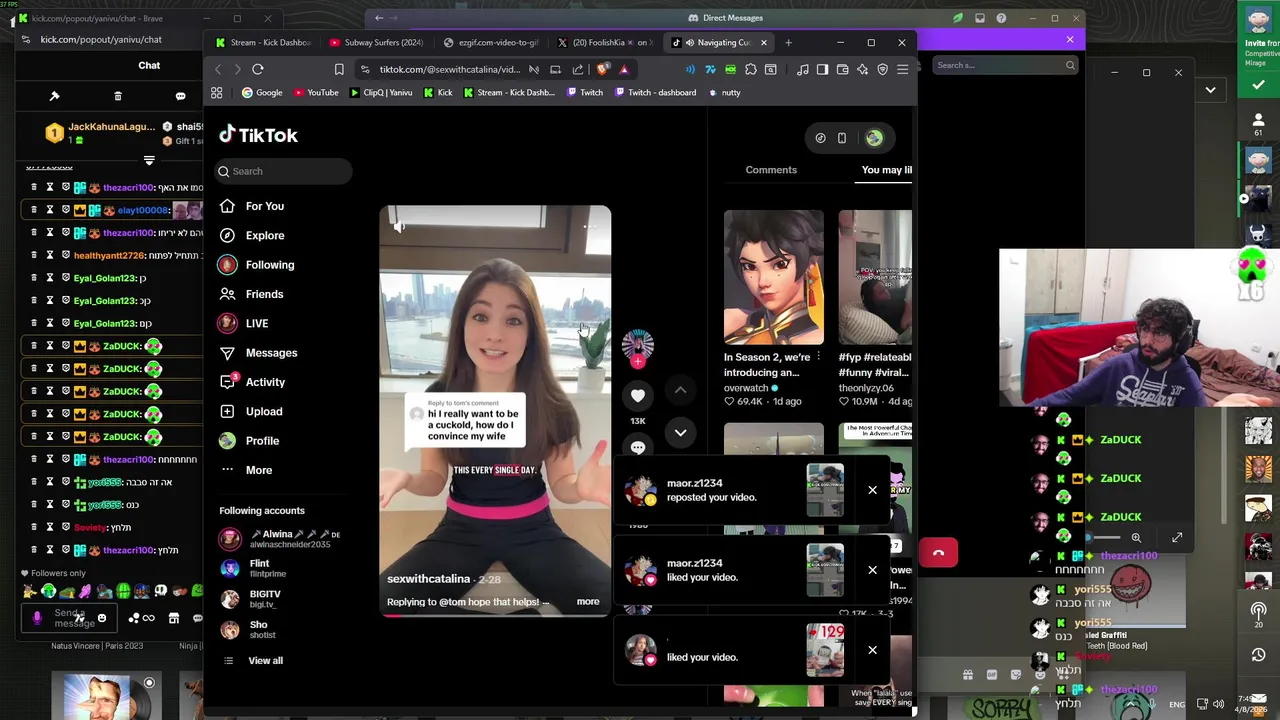Go to previous video with up arrow
Screen dimensions: 1280x720
[680, 391]
